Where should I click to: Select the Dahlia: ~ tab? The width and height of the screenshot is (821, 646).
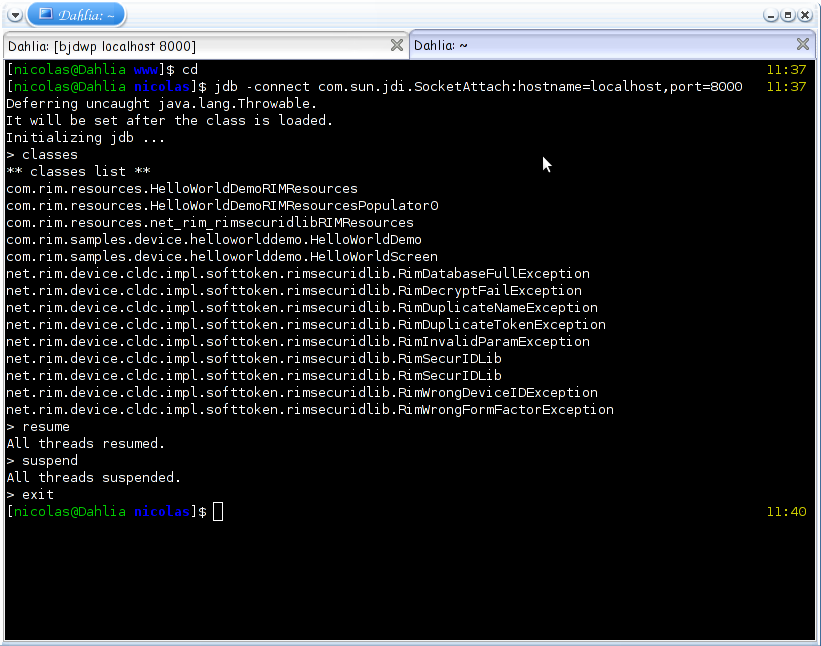click(441, 45)
